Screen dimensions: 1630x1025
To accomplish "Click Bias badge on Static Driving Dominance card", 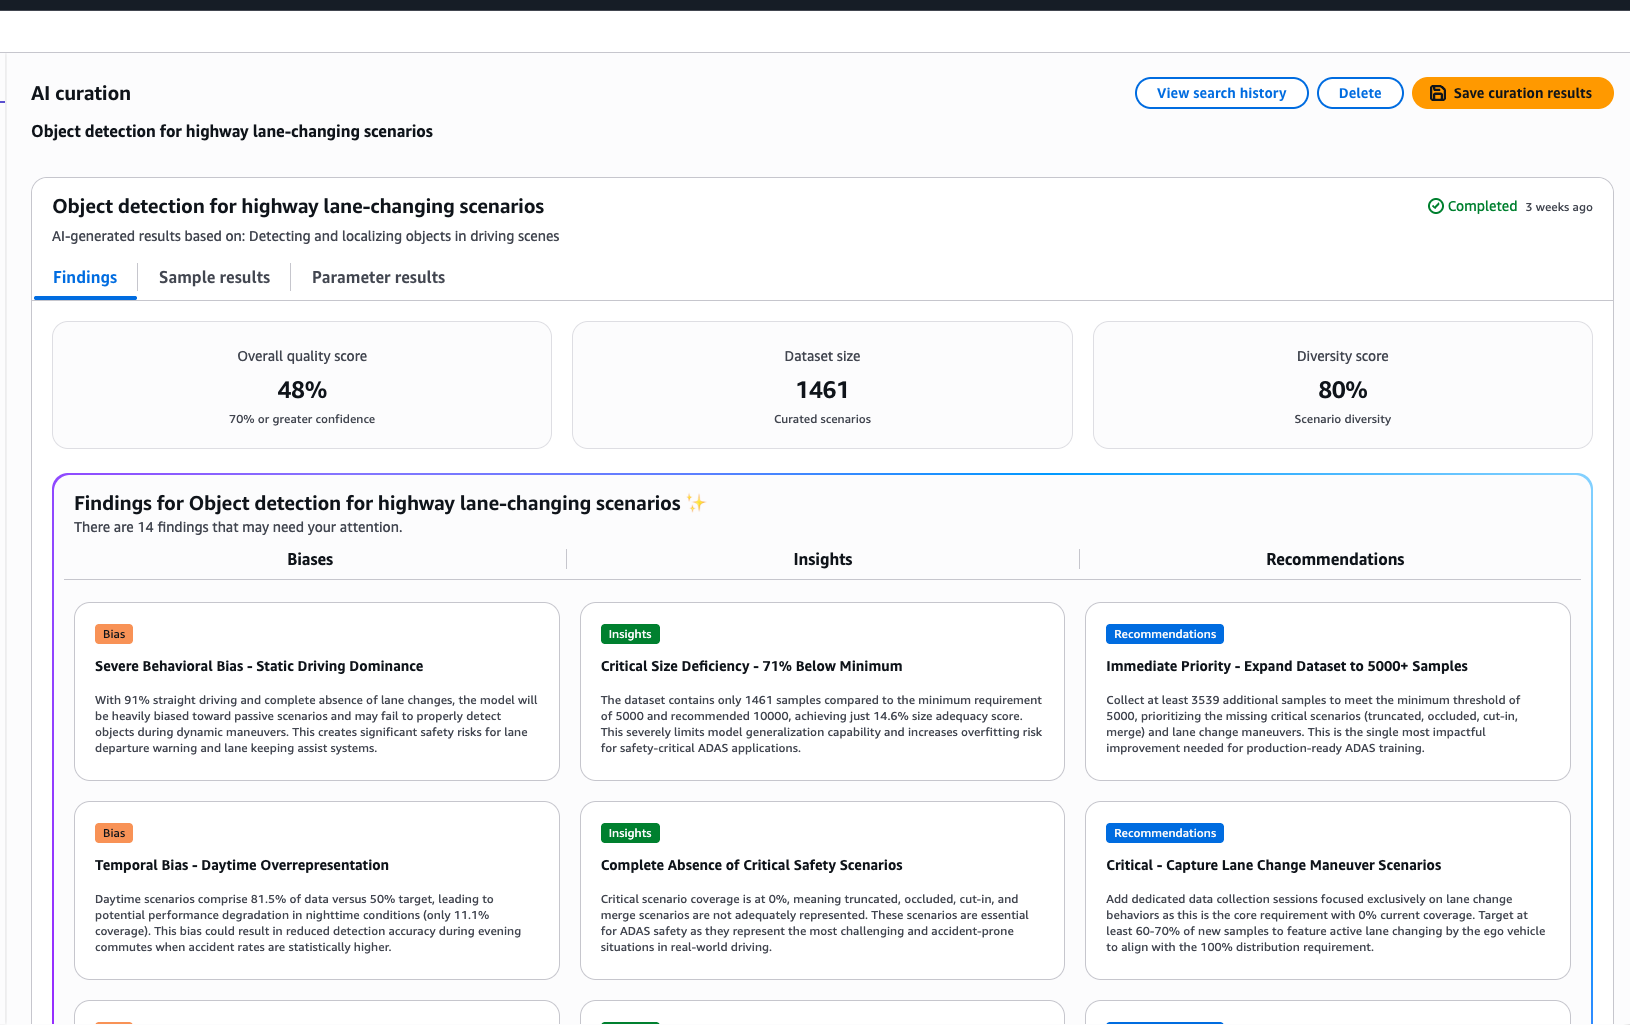I will pos(114,634).
